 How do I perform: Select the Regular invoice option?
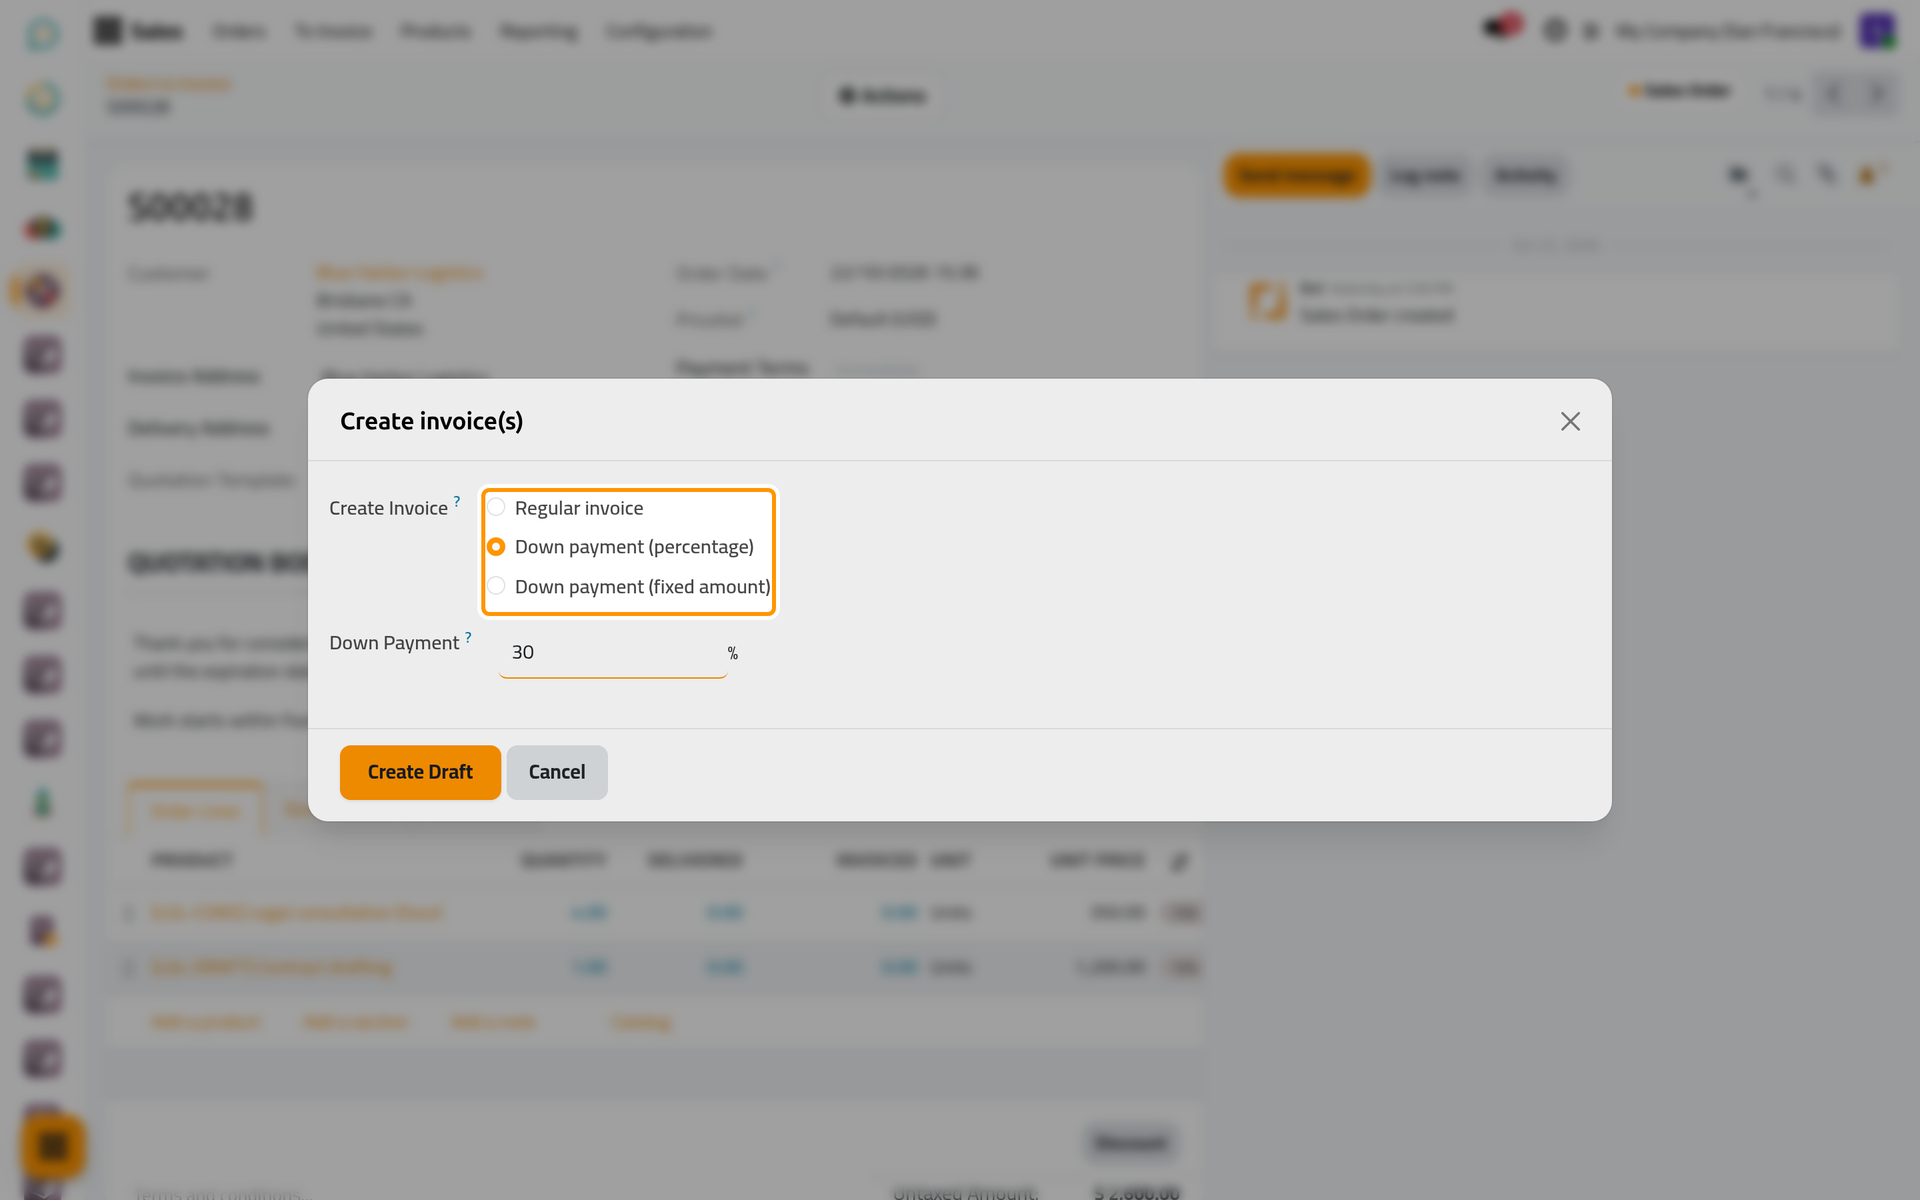496,507
